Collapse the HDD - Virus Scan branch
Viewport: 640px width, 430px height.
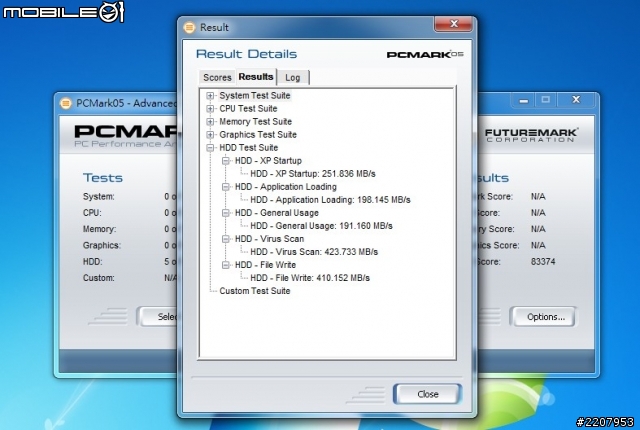(225, 239)
